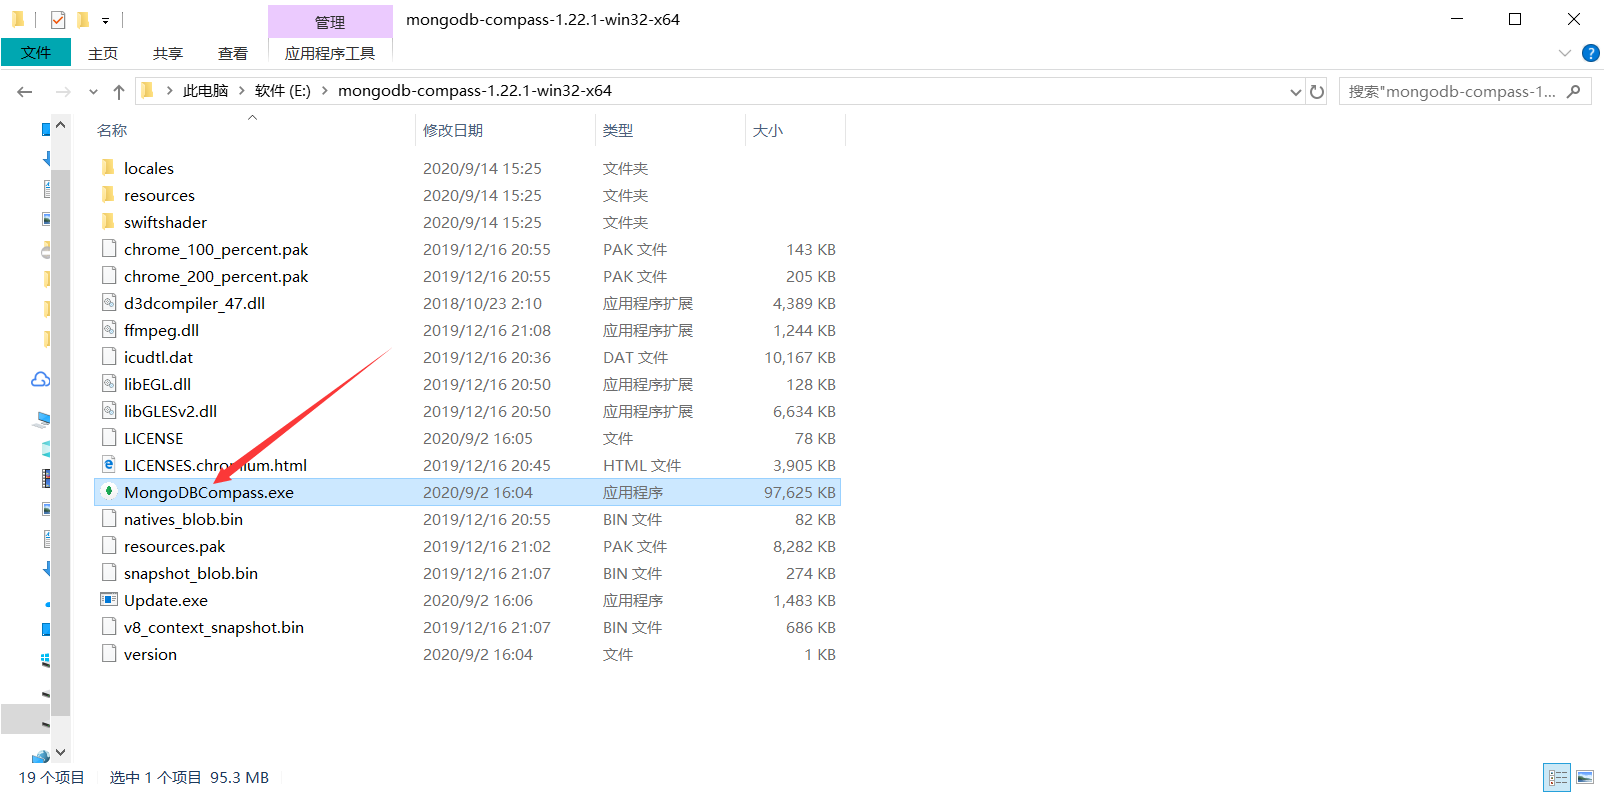Switch to details view layout button
Image resolution: width=1605 pixels, height=793 pixels.
(1558, 778)
